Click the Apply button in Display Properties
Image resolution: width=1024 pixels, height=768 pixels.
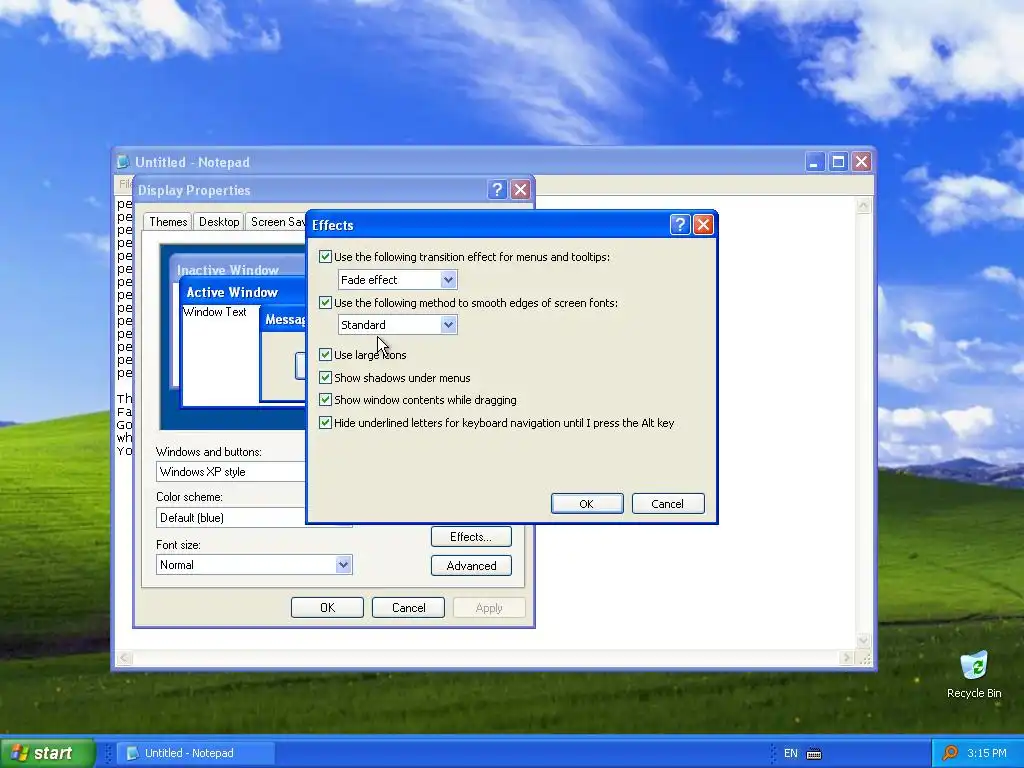[x=489, y=607]
